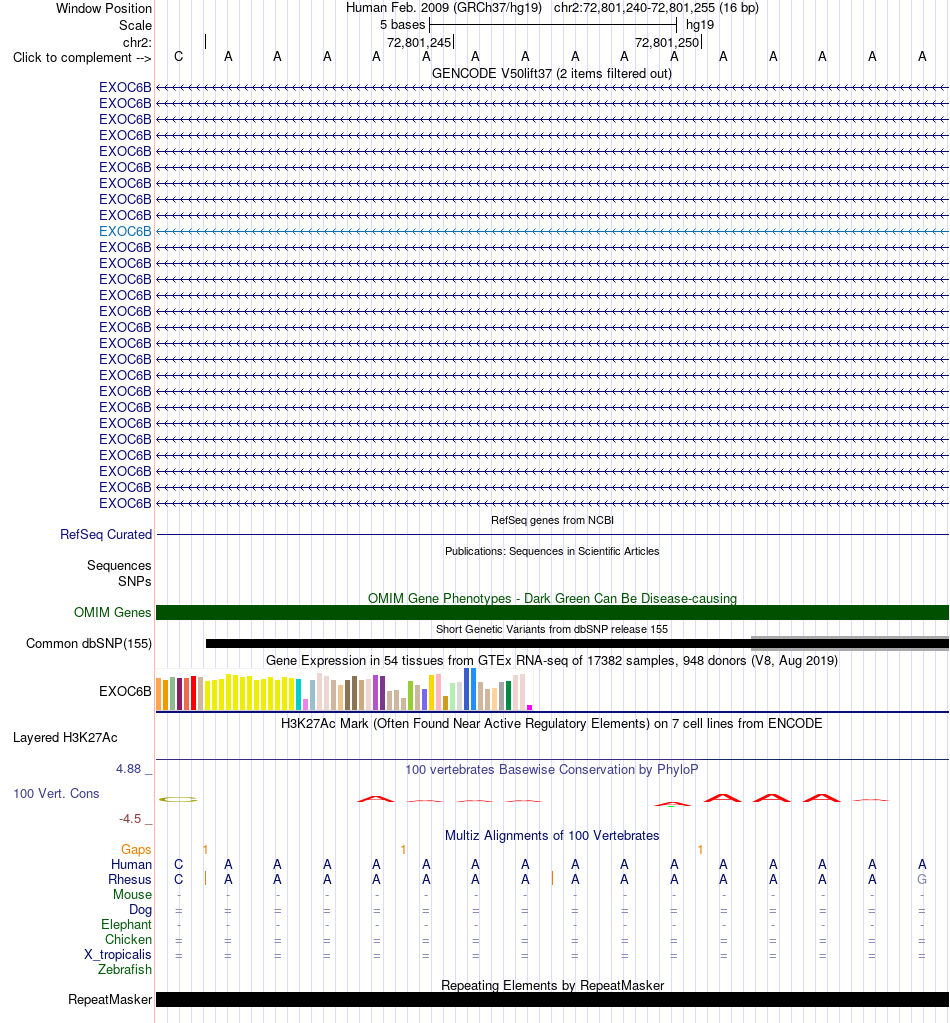Click 'Repeating Elements by RepeatMasker' title
Image resolution: width=950 pixels, height=1023 pixels.
coord(552,985)
